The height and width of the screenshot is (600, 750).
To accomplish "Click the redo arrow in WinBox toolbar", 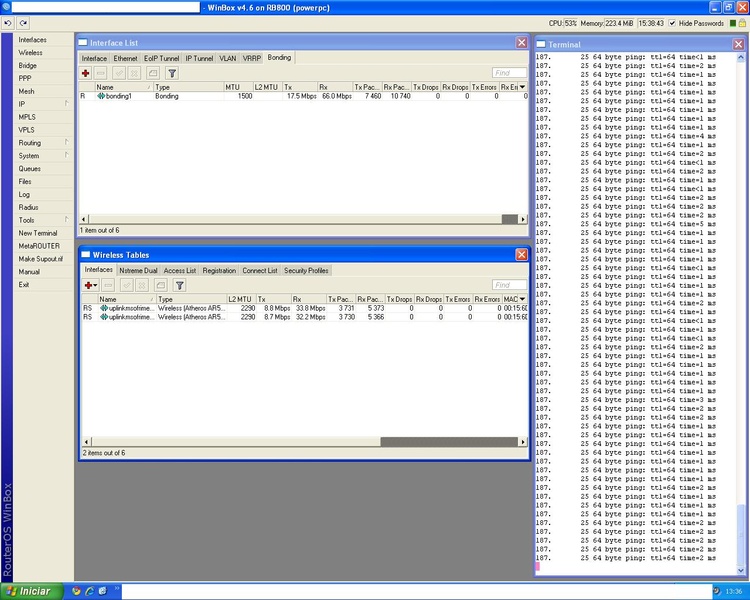I will pos(23,22).
